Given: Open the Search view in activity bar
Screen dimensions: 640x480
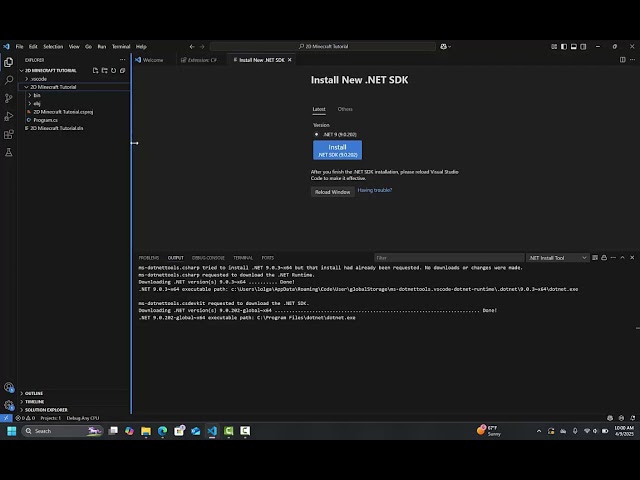Looking at the screenshot, I should 9,80.
